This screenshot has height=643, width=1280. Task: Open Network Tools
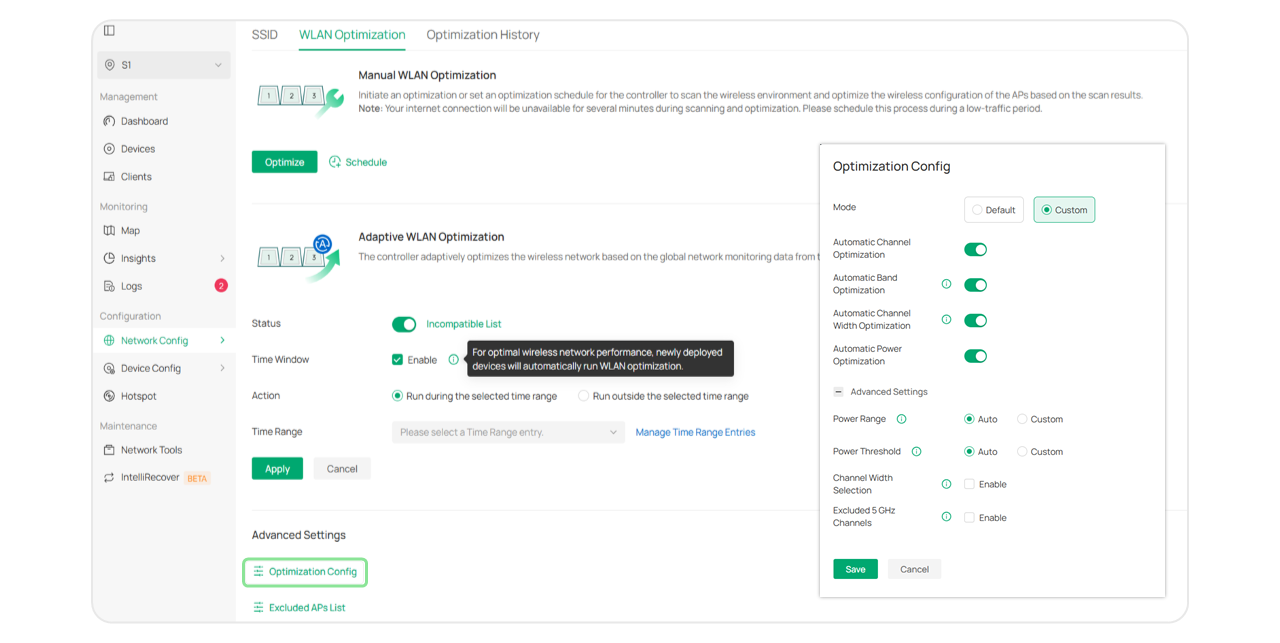point(151,450)
